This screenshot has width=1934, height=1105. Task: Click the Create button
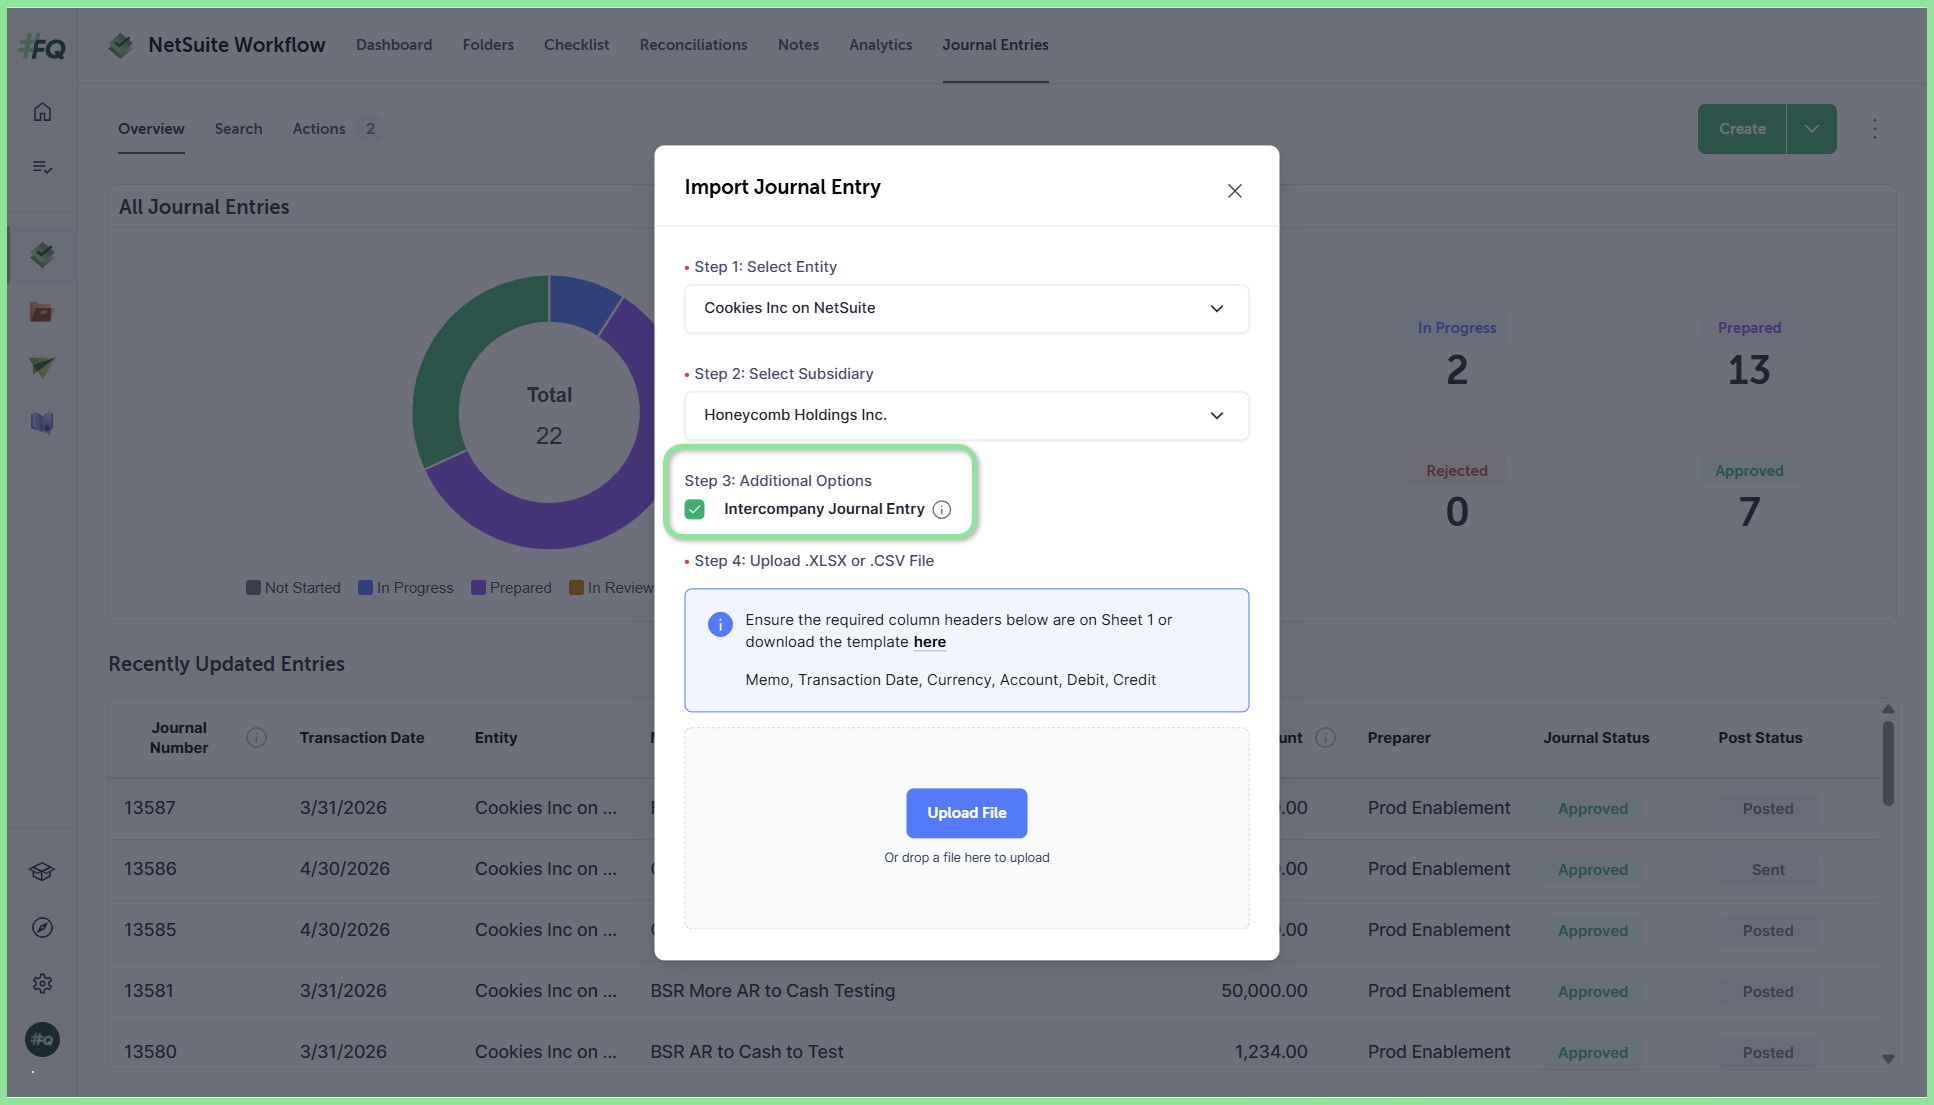click(1742, 129)
